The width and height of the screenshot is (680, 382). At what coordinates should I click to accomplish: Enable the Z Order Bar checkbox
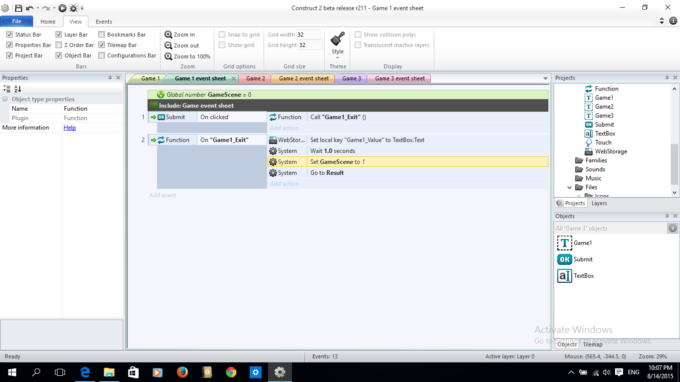coord(59,45)
